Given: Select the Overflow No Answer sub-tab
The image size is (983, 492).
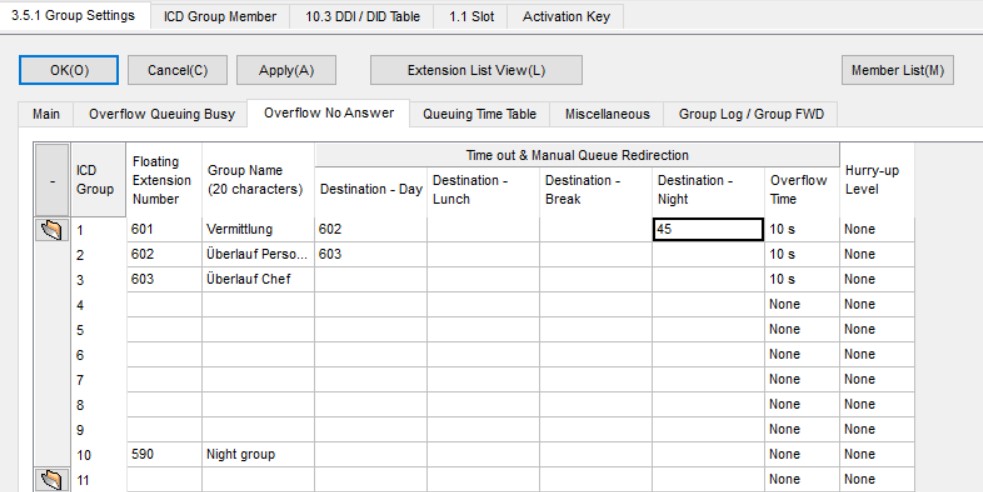Looking at the screenshot, I should pos(329,113).
